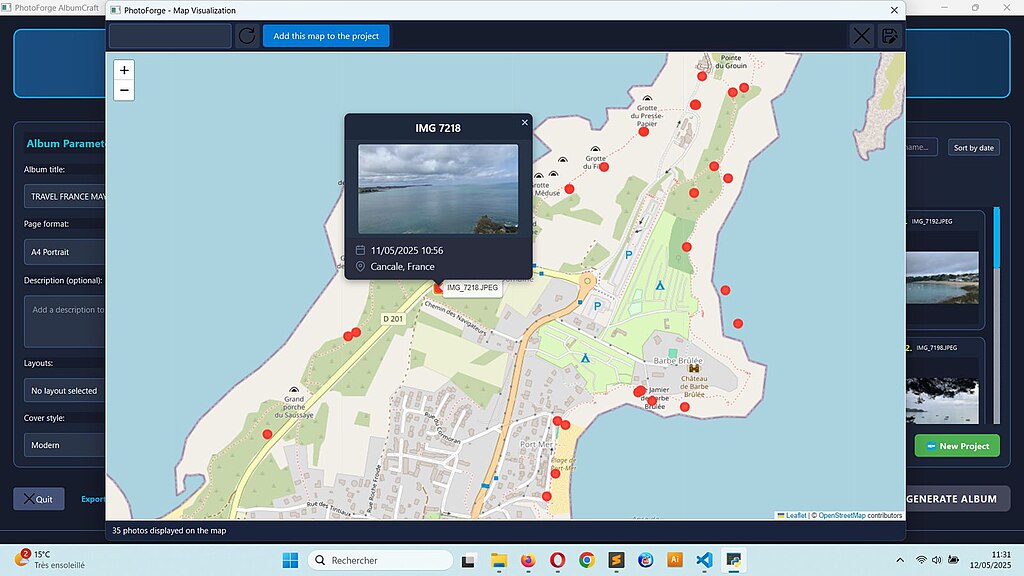Sort photos by date

point(973,148)
